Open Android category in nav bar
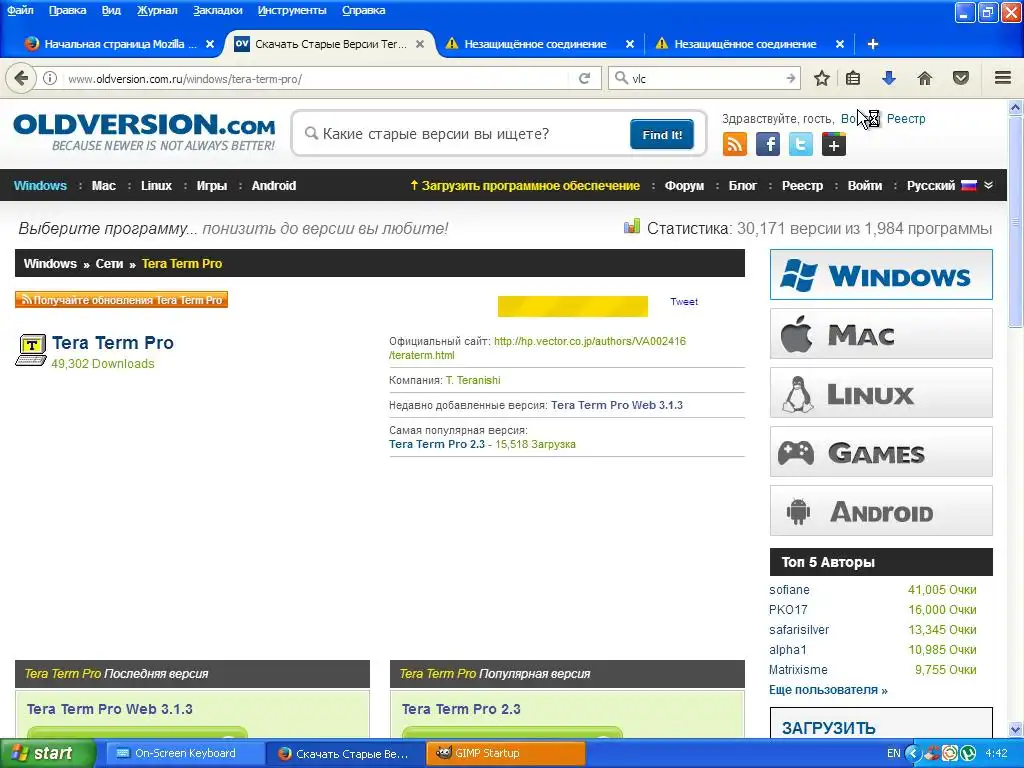The width and height of the screenshot is (1024, 768). click(274, 185)
